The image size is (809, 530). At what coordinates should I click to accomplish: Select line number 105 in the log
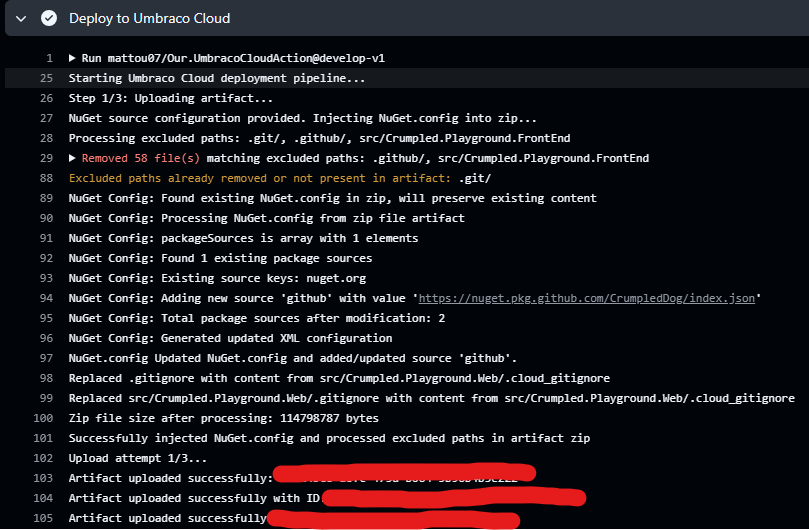tap(42, 518)
